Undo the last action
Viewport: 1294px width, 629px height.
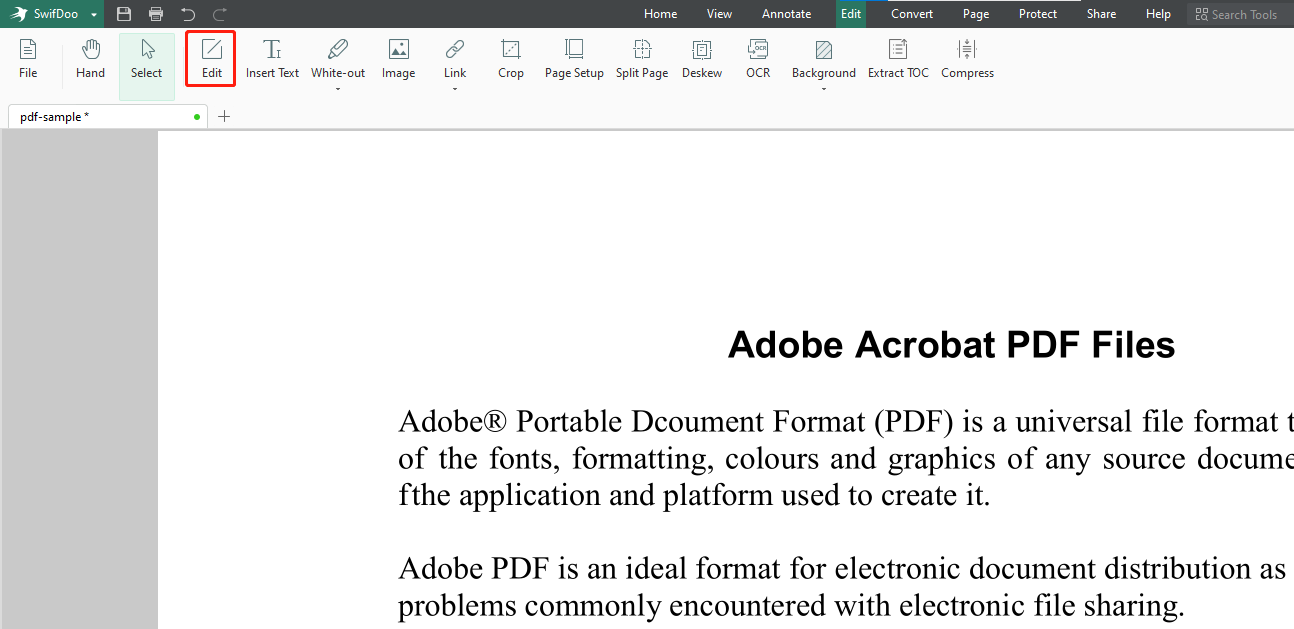188,14
